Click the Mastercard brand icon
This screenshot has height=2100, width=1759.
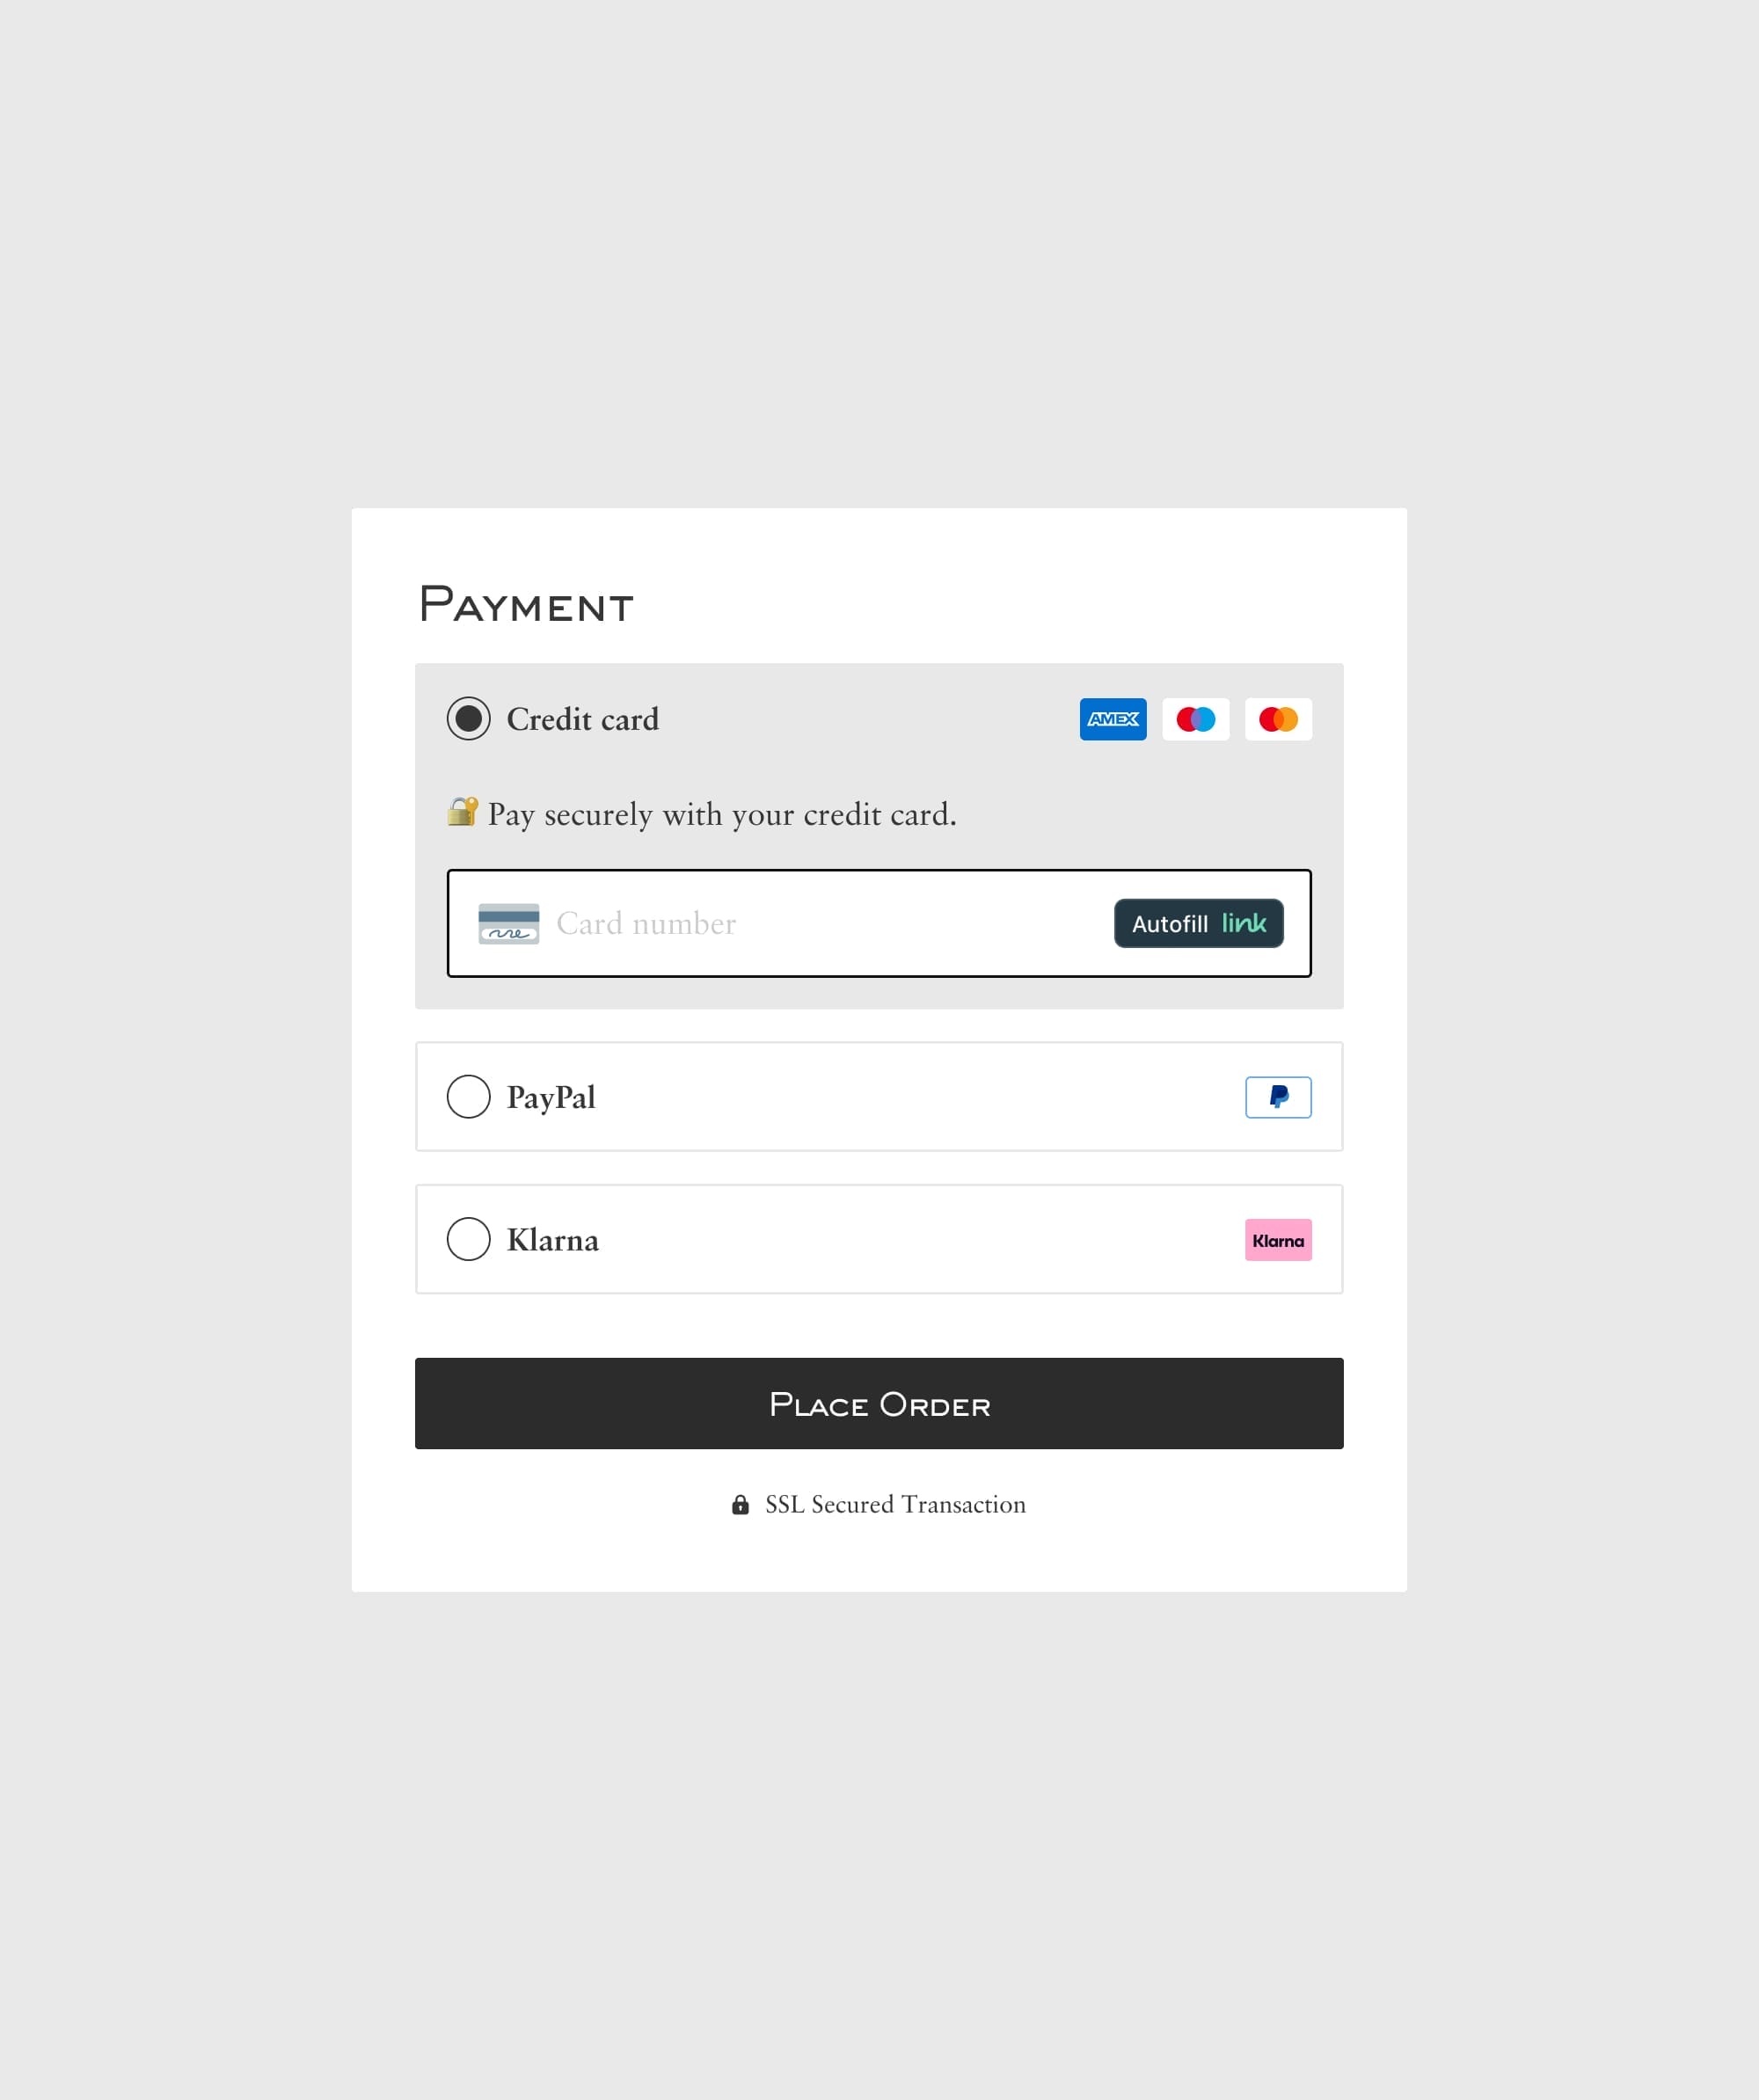pyautogui.click(x=1277, y=719)
